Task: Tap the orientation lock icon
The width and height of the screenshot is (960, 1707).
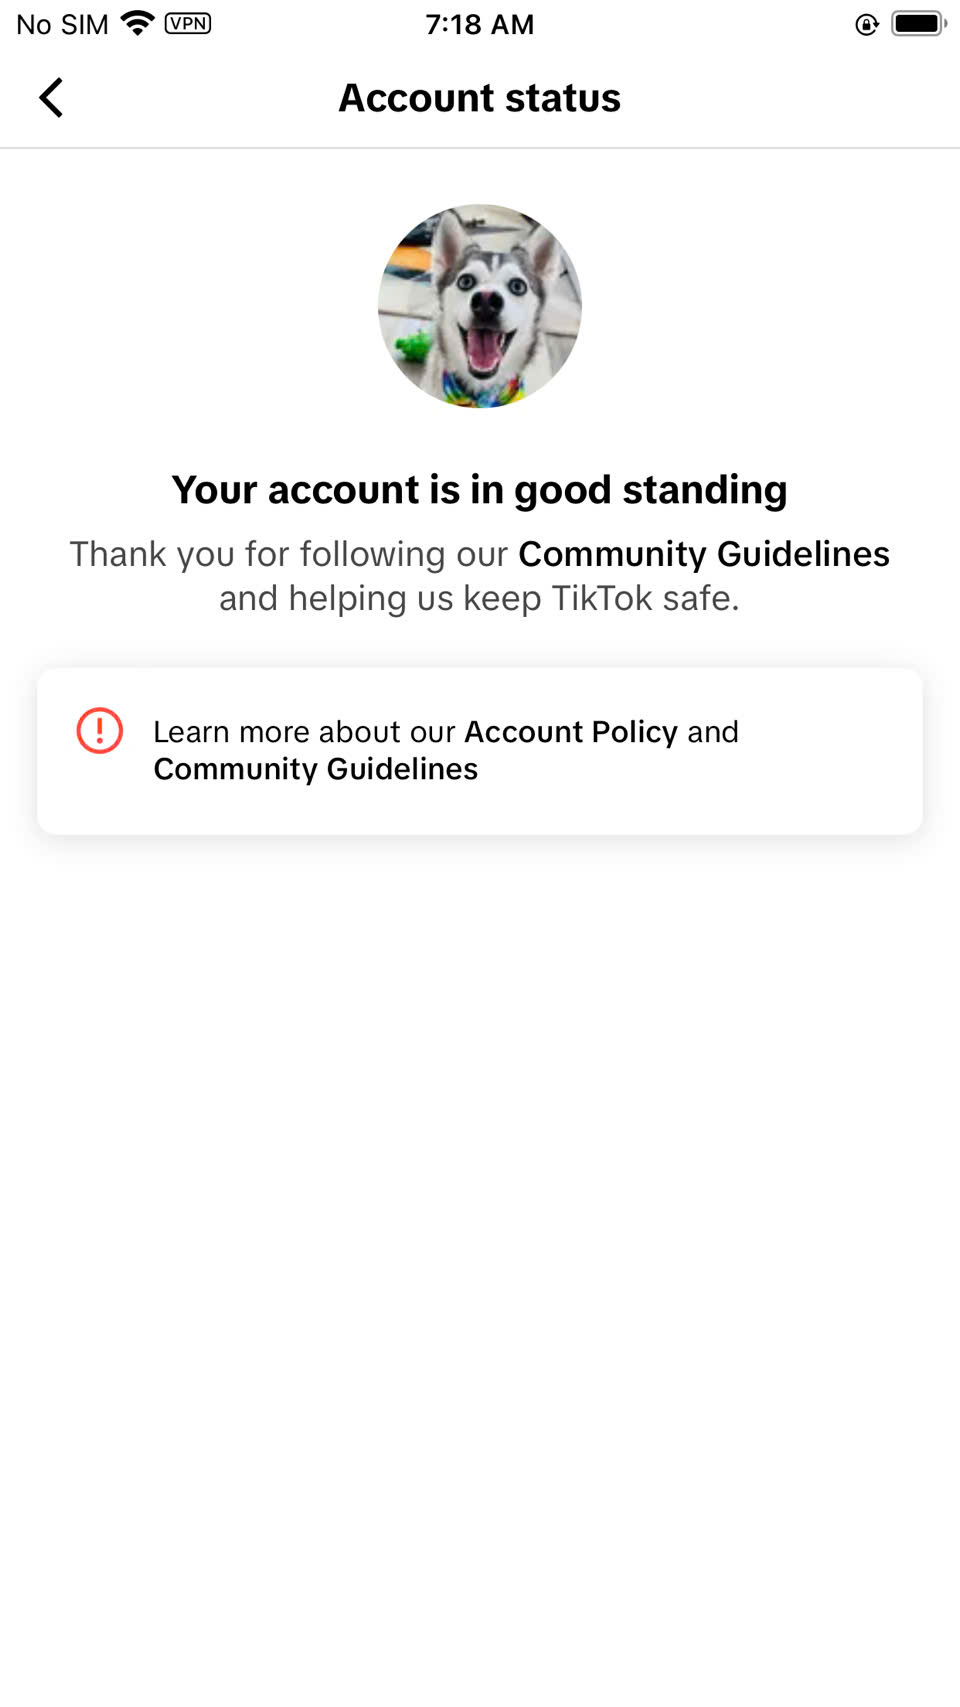Action: pos(867,24)
